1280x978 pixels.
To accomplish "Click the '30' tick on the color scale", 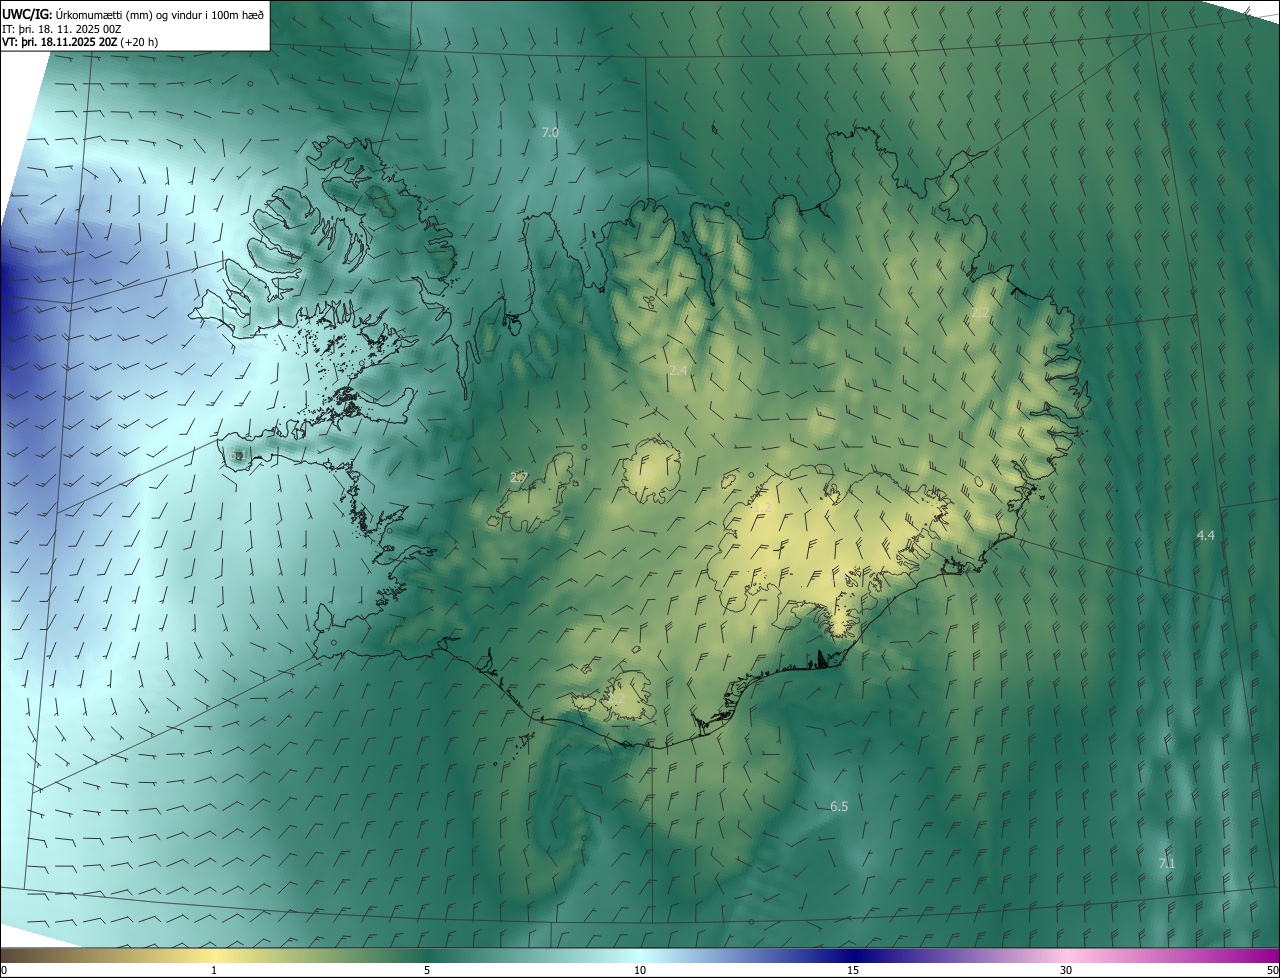I will (1066, 970).
